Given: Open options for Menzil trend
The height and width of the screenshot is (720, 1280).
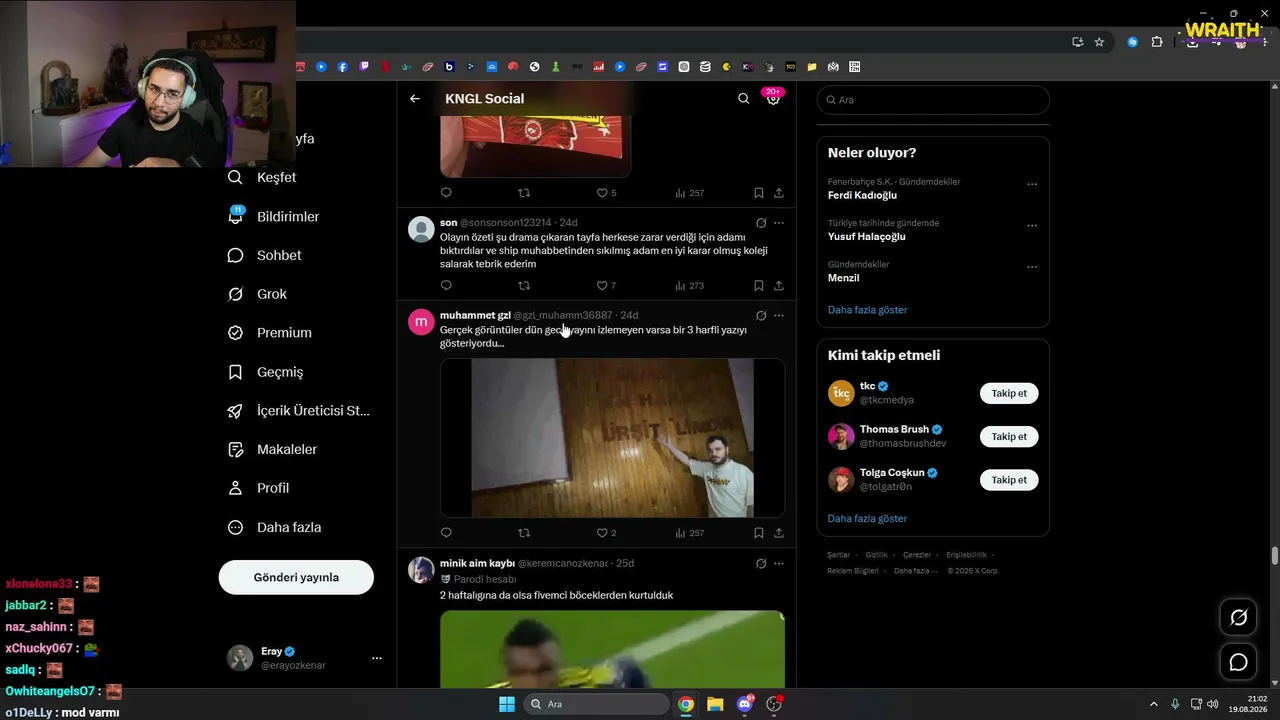Looking at the screenshot, I should tap(1032, 267).
